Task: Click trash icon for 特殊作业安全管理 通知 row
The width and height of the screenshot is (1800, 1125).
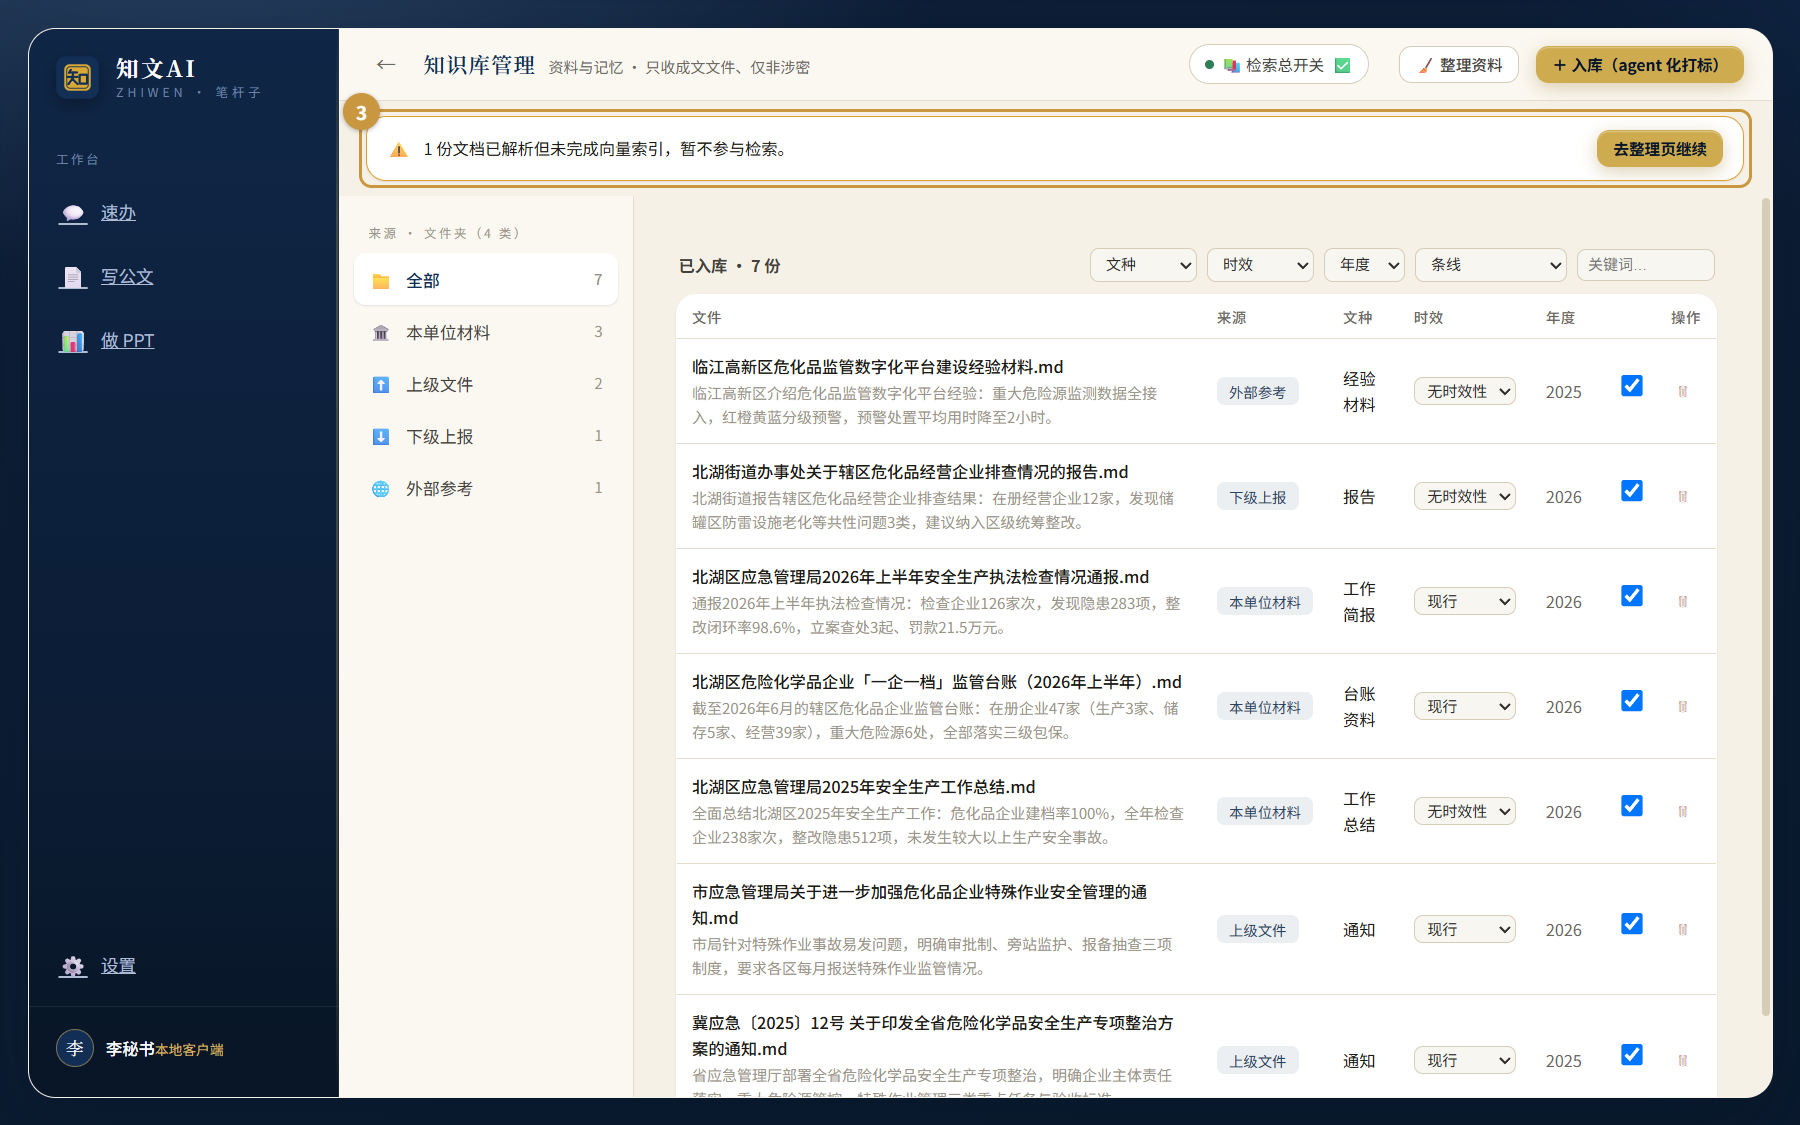Action: tap(1683, 930)
